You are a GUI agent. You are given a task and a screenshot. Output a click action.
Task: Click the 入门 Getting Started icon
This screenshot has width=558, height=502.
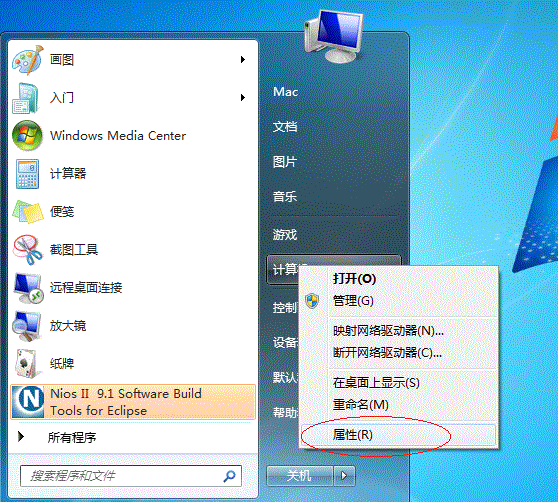(x=26, y=97)
